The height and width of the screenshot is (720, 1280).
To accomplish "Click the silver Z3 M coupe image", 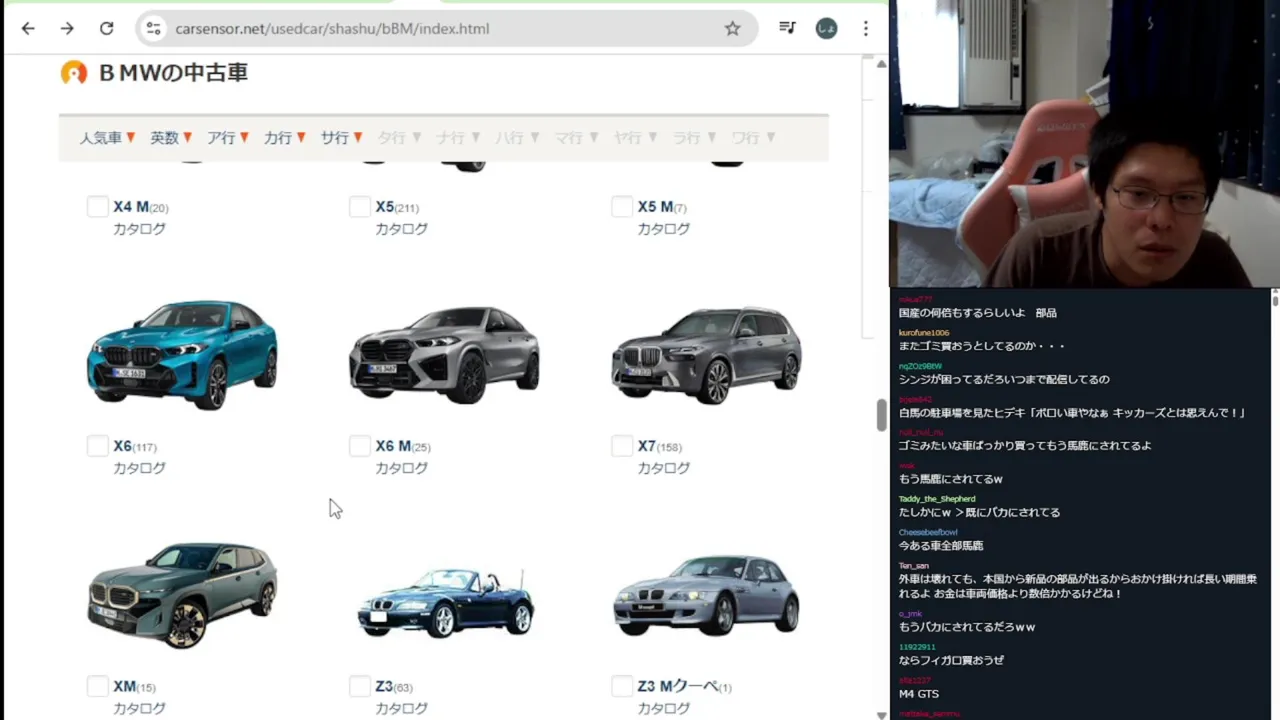I will tap(706, 596).
